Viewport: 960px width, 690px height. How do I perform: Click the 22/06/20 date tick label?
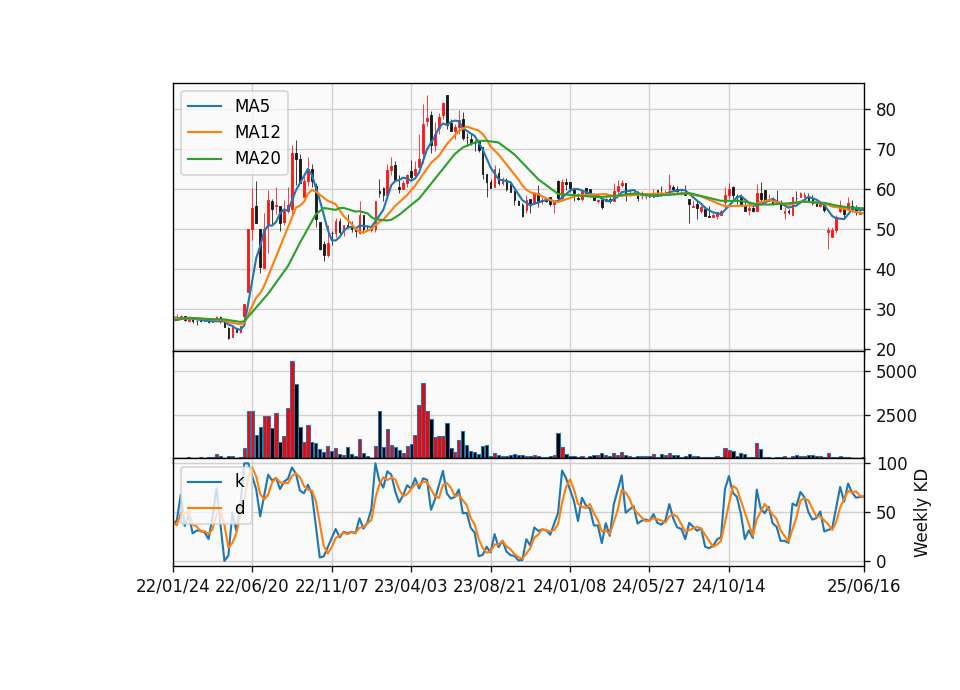pos(252,586)
